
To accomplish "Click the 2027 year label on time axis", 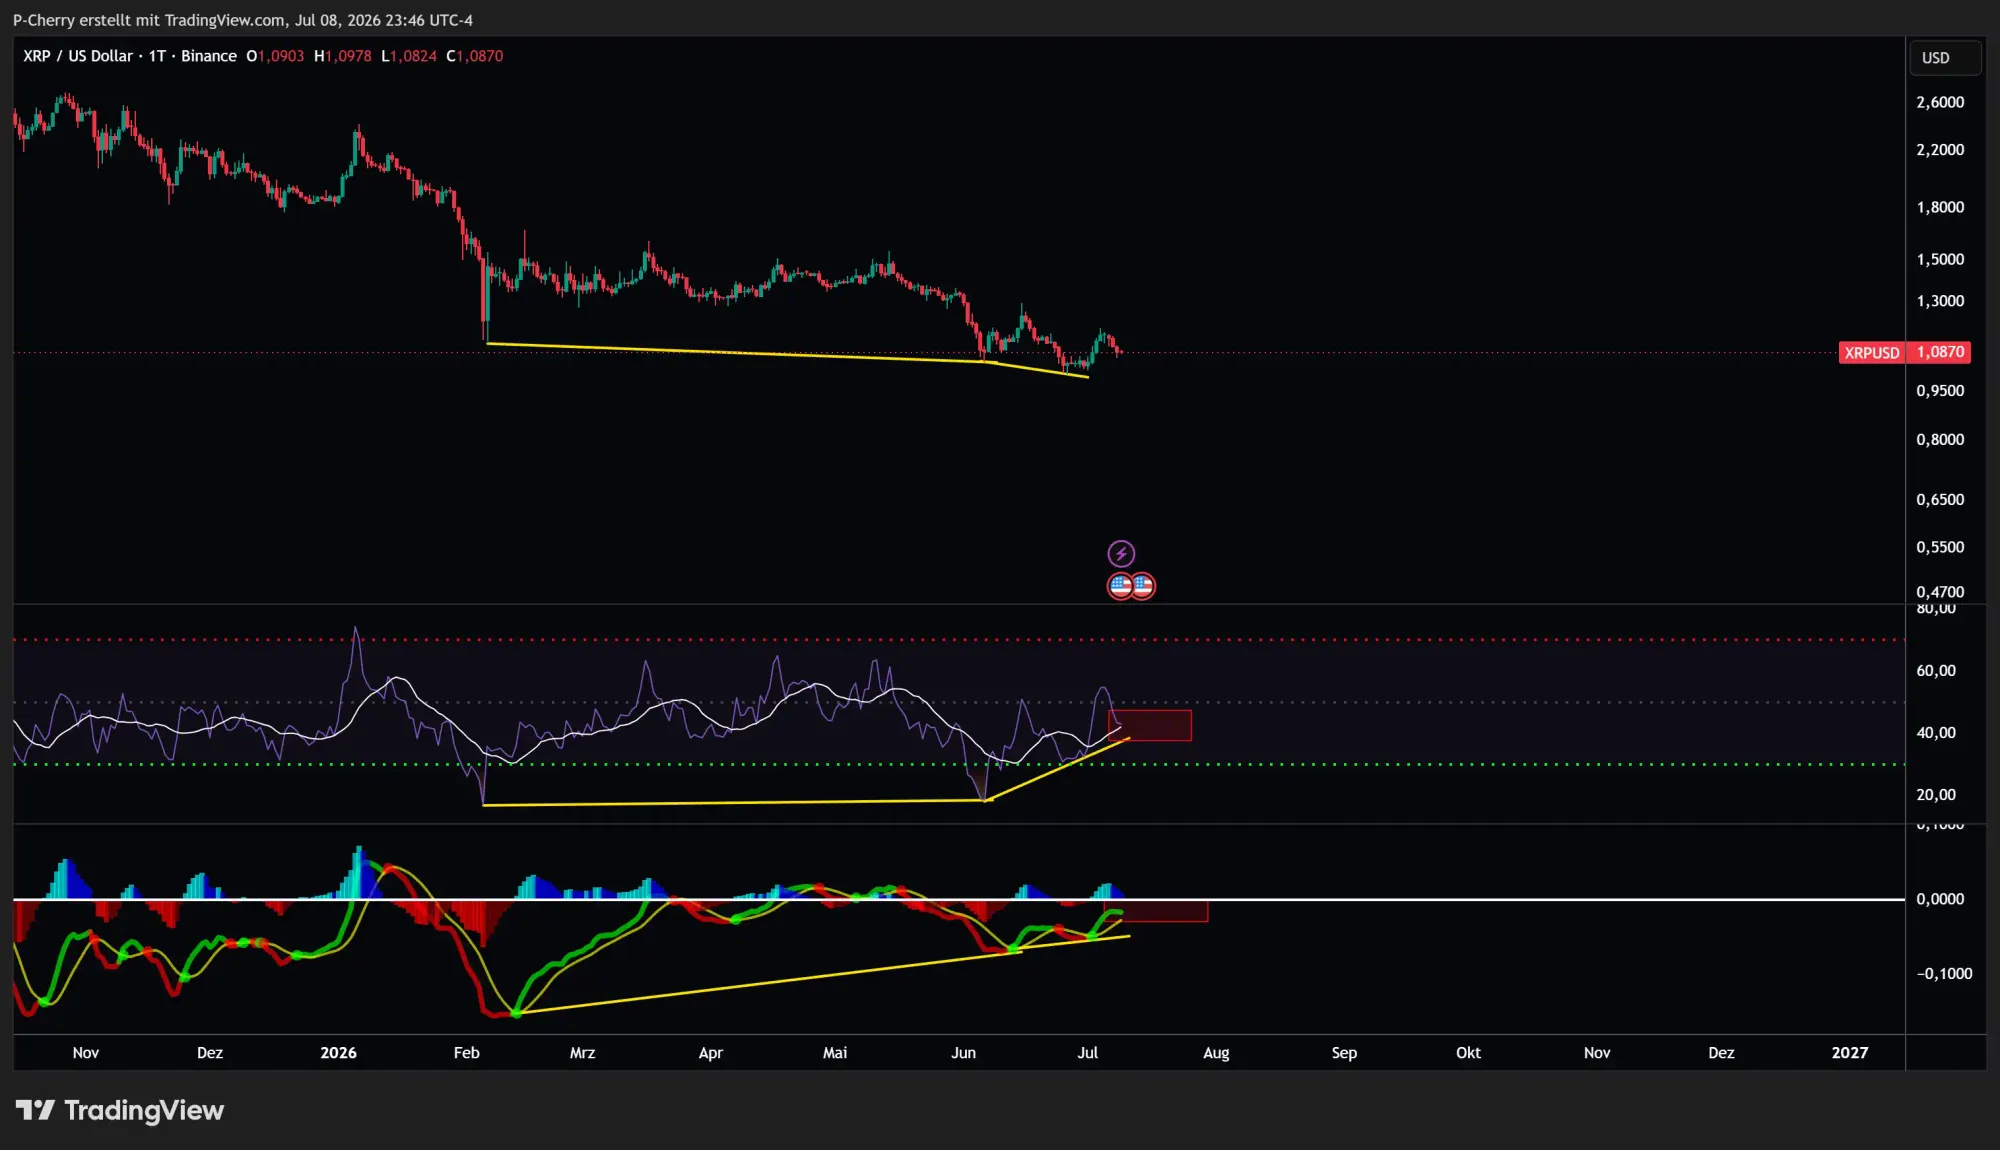I will [x=1850, y=1052].
